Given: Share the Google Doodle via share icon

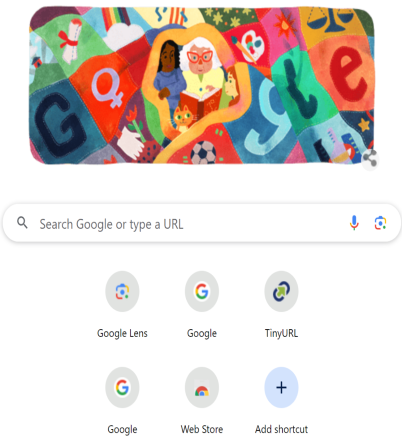Looking at the screenshot, I should click(370, 159).
